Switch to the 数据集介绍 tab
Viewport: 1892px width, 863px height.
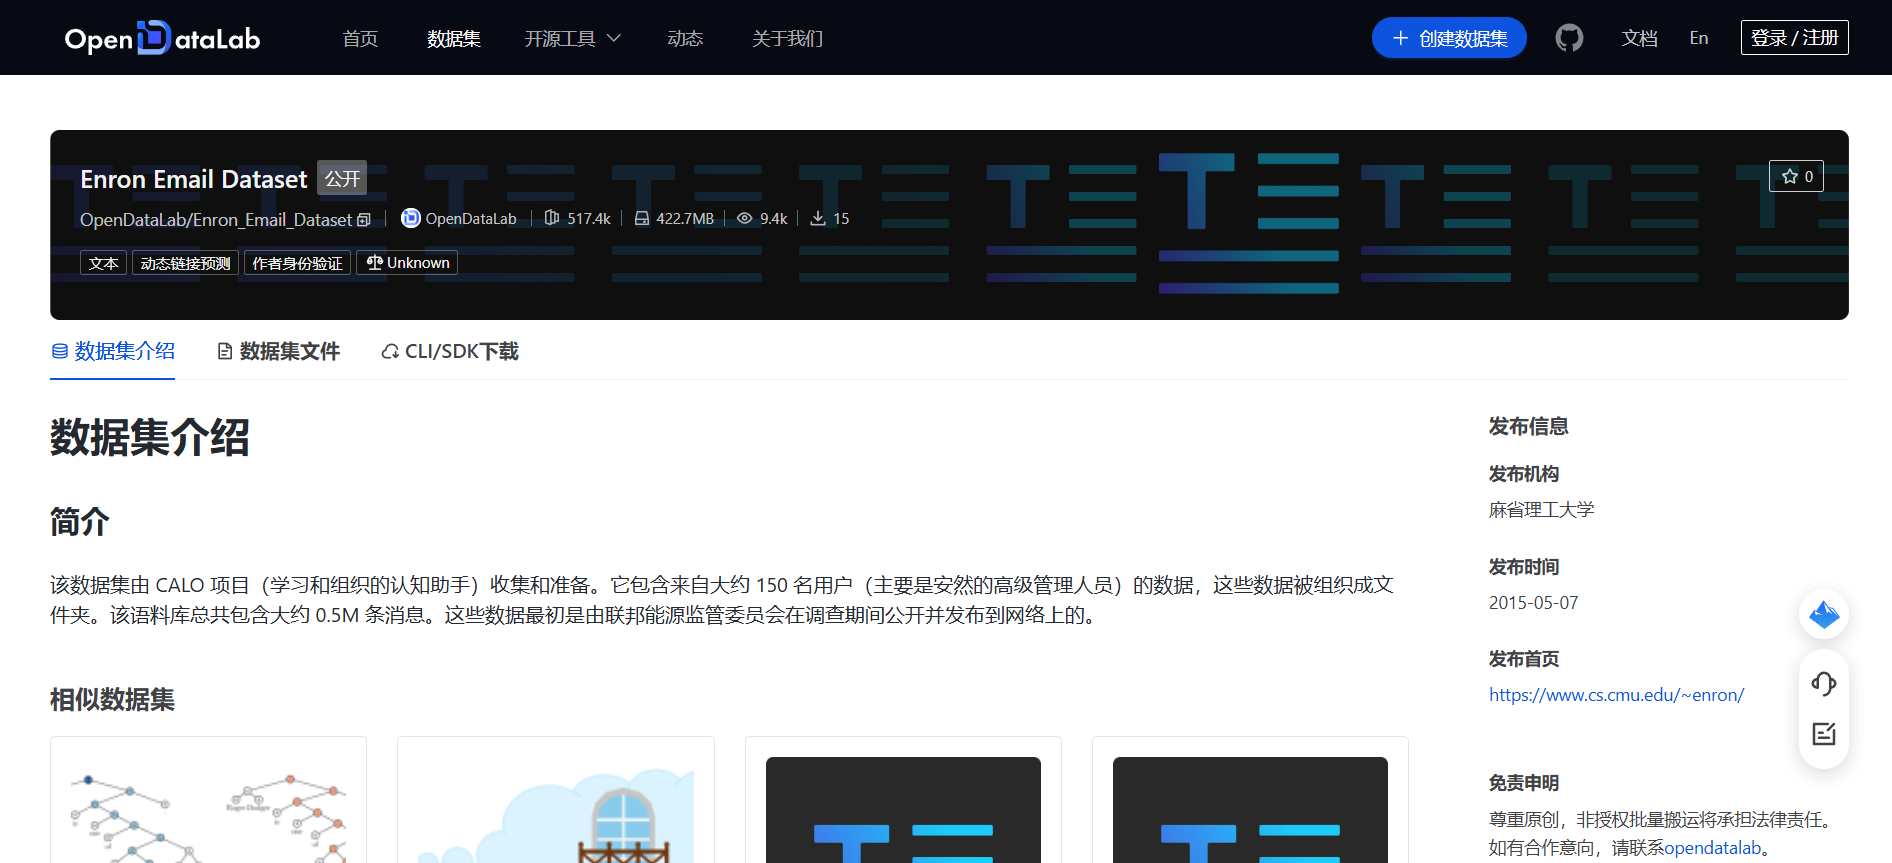113,351
